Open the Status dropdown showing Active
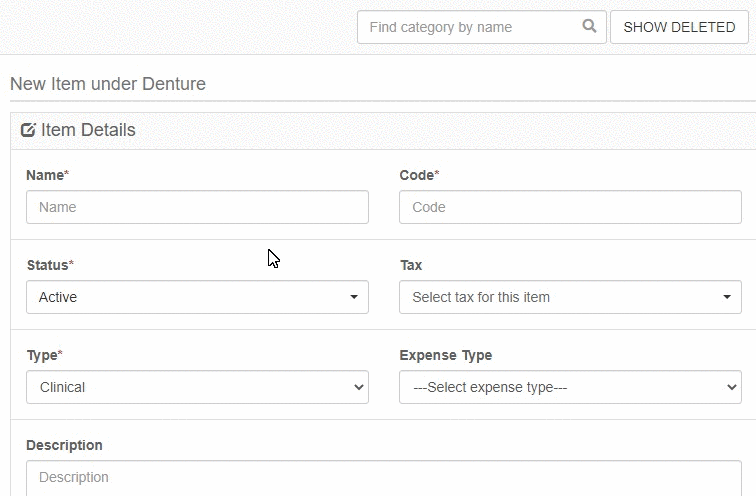Screen dimensions: 756x496 coord(197,297)
